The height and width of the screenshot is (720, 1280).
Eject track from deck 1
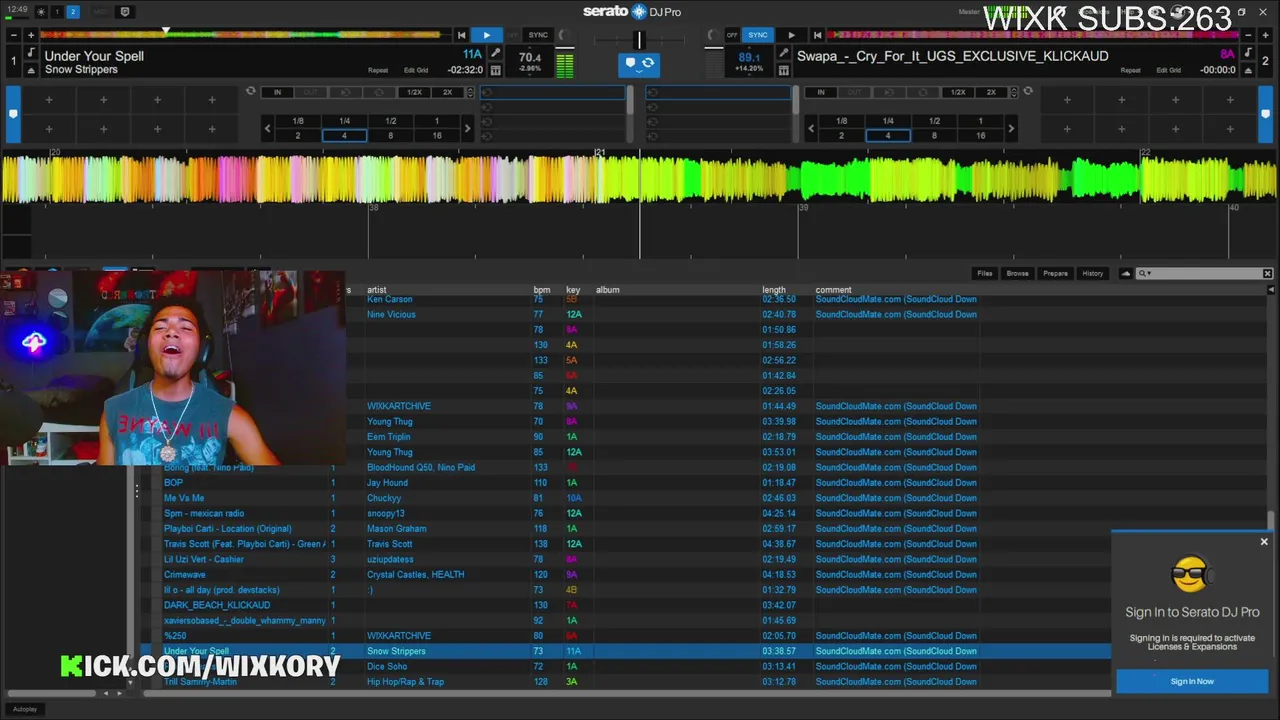click(x=31, y=70)
